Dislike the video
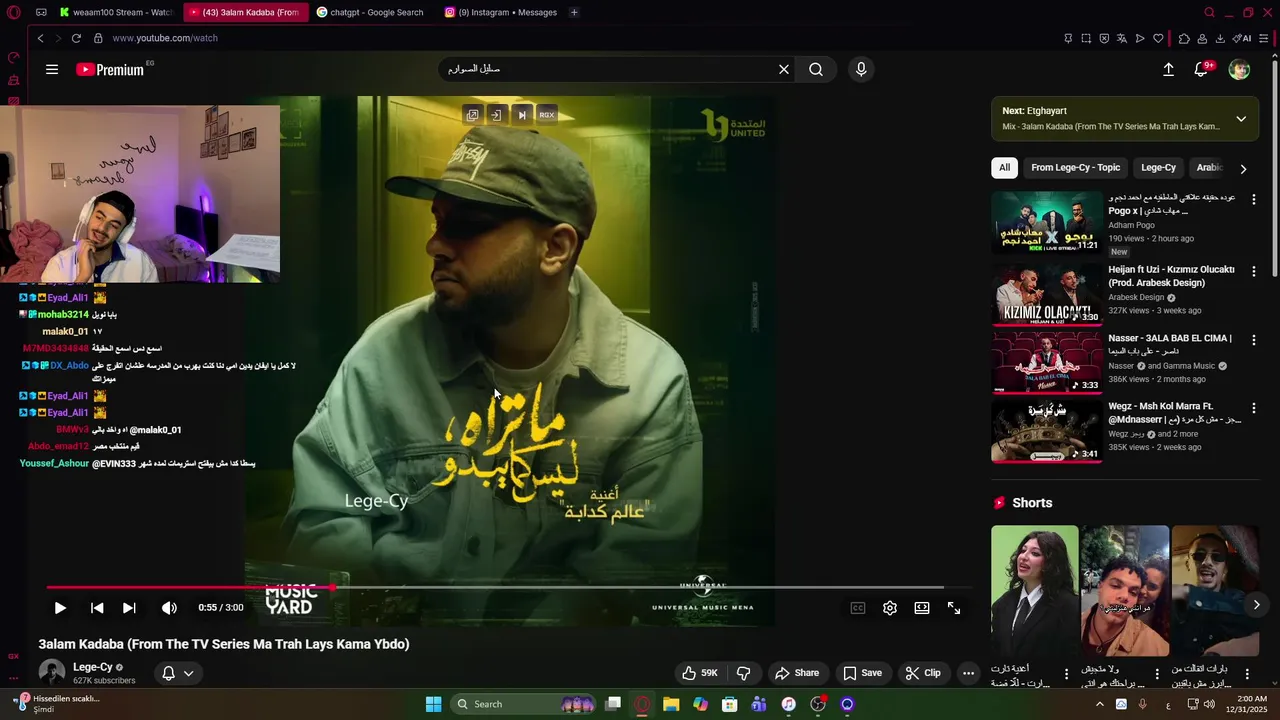Viewport: 1280px width, 720px height. pyautogui.click(x=744, y=673)
